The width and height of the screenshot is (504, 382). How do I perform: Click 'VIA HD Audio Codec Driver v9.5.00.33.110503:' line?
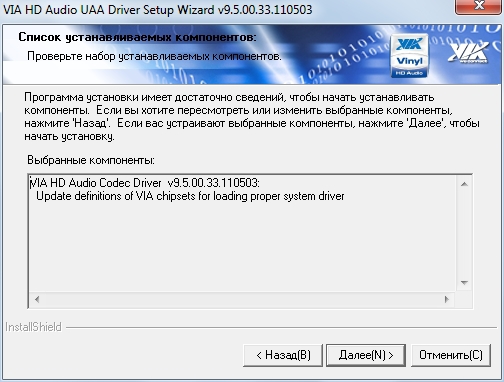[x=144, y=183]
